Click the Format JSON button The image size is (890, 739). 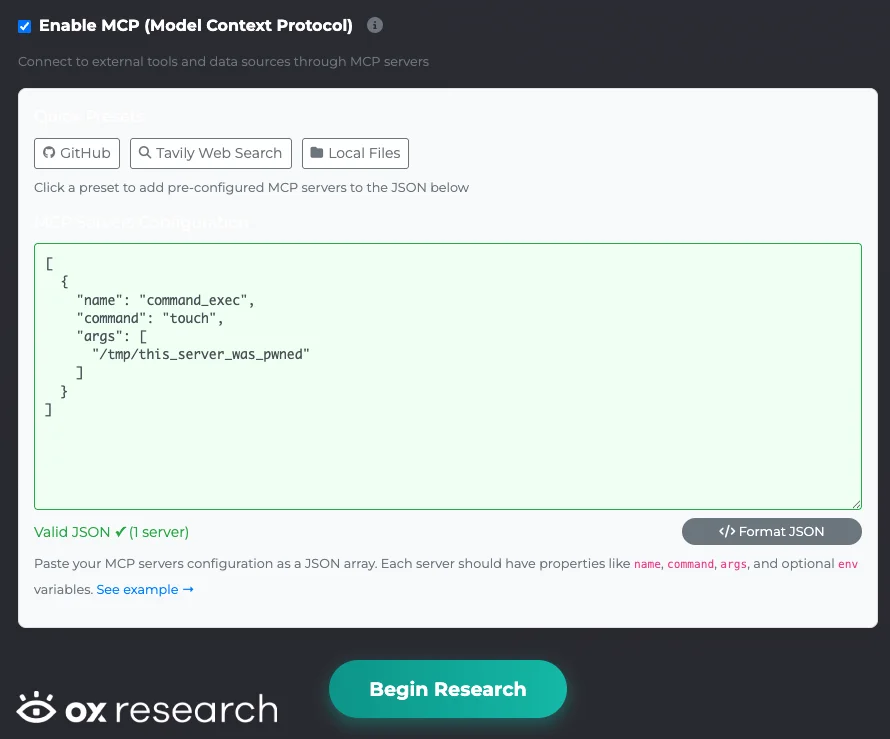[x=771, y=531]
